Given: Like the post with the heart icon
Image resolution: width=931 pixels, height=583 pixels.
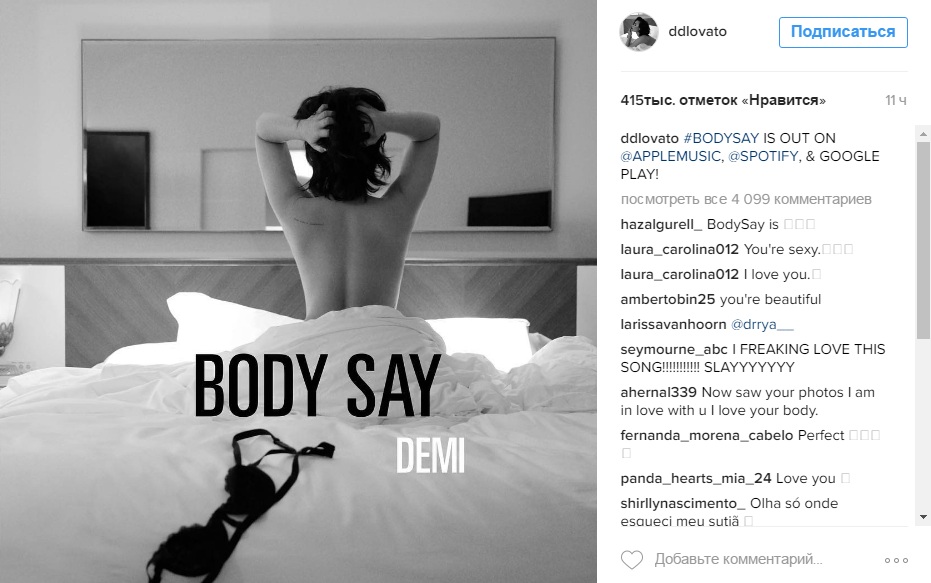Looking at the screenshot, I should click(x=632, y=559).
